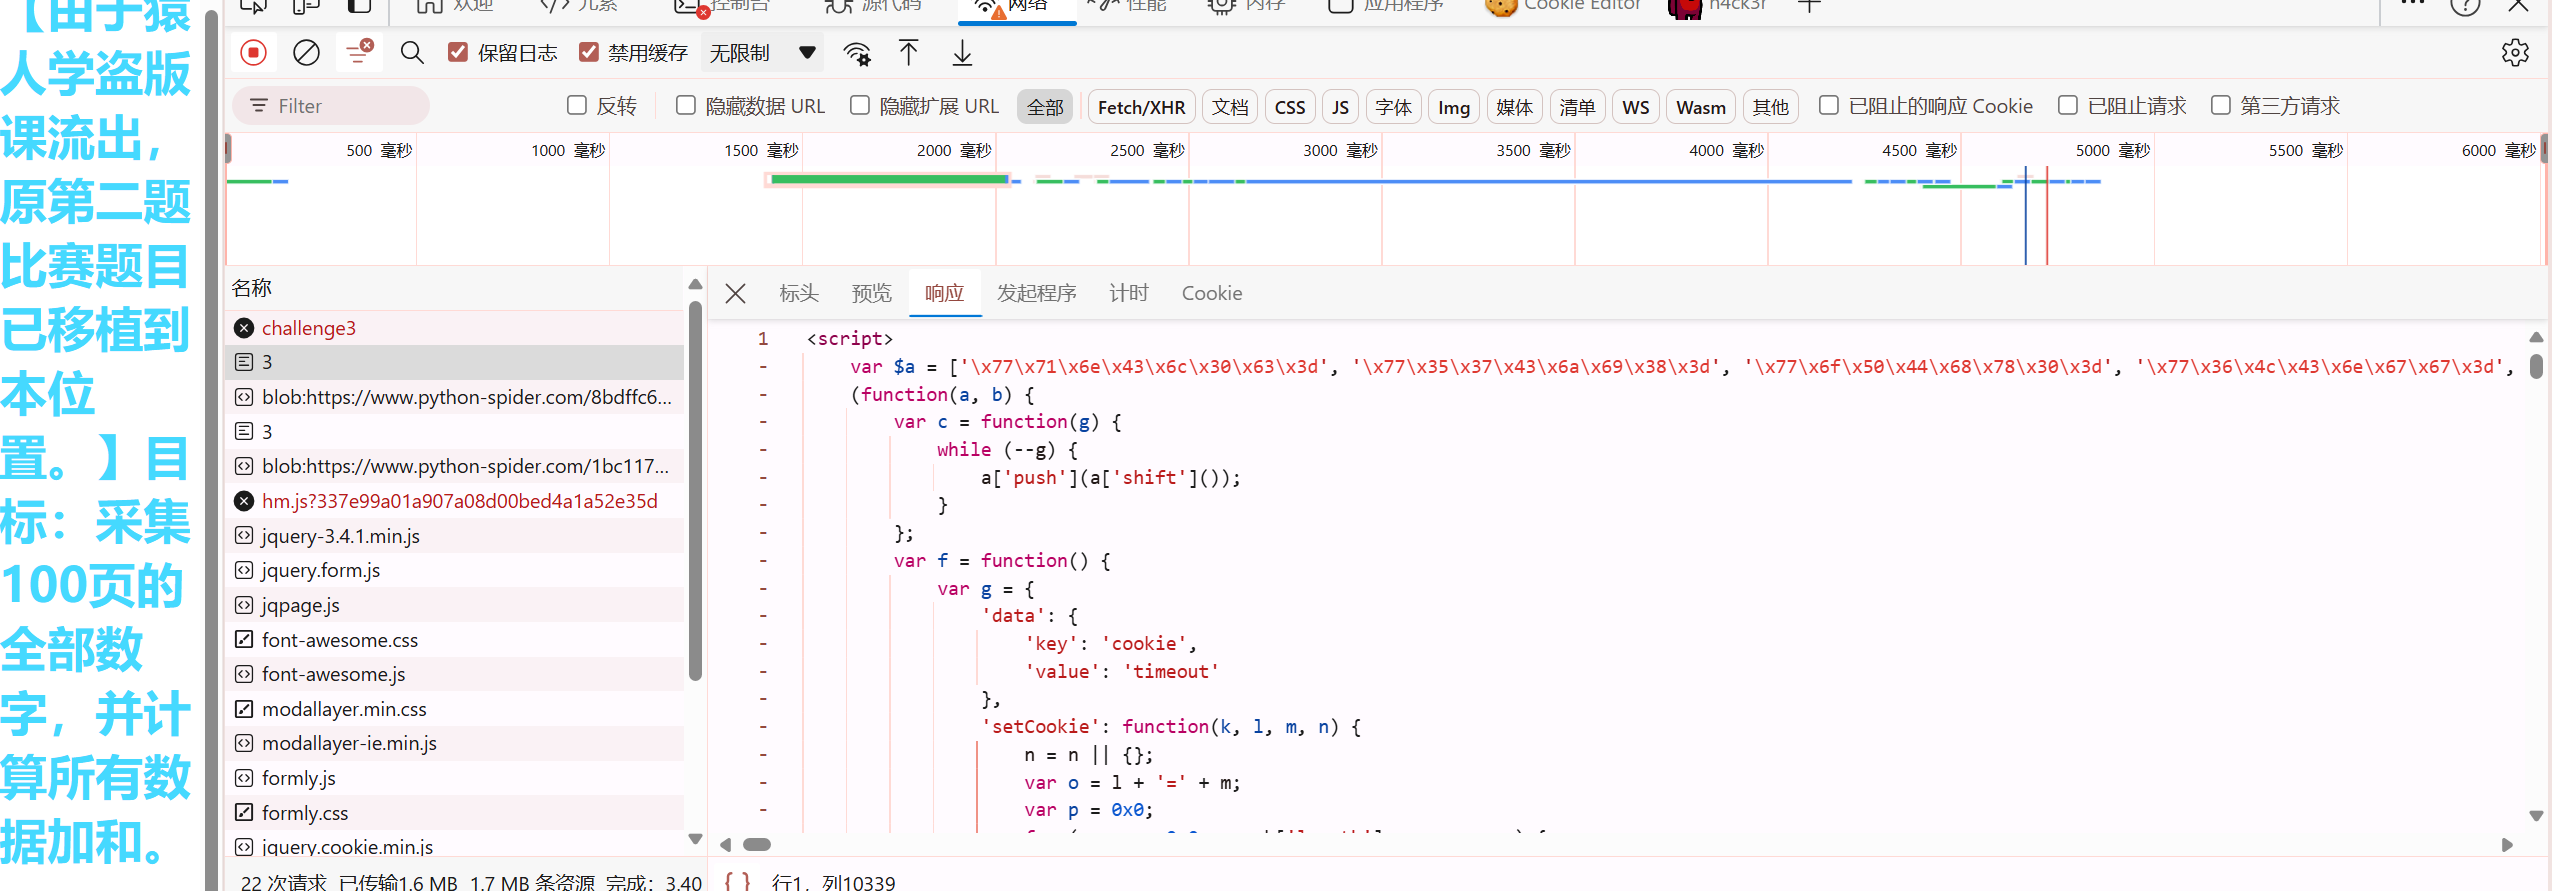Pretty-print response with braces icon

[x=737, y=881]
